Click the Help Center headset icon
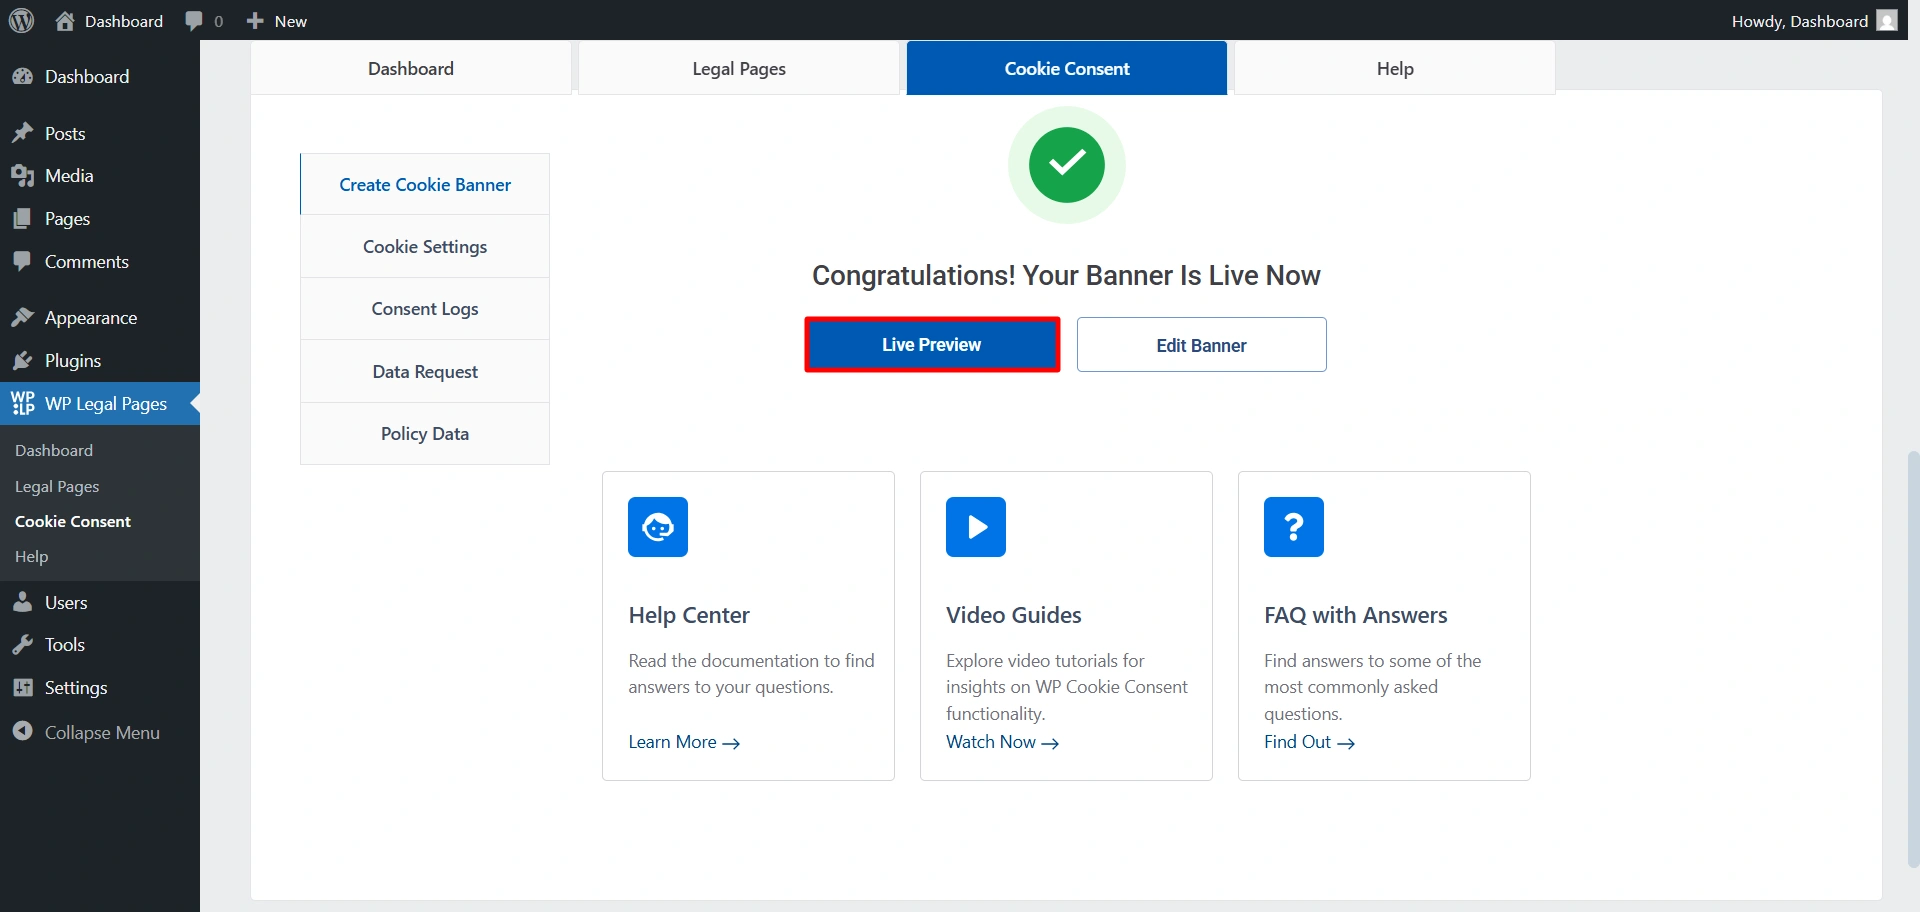The width and height of the screenshot is (1920, 912). pos(658,527)
